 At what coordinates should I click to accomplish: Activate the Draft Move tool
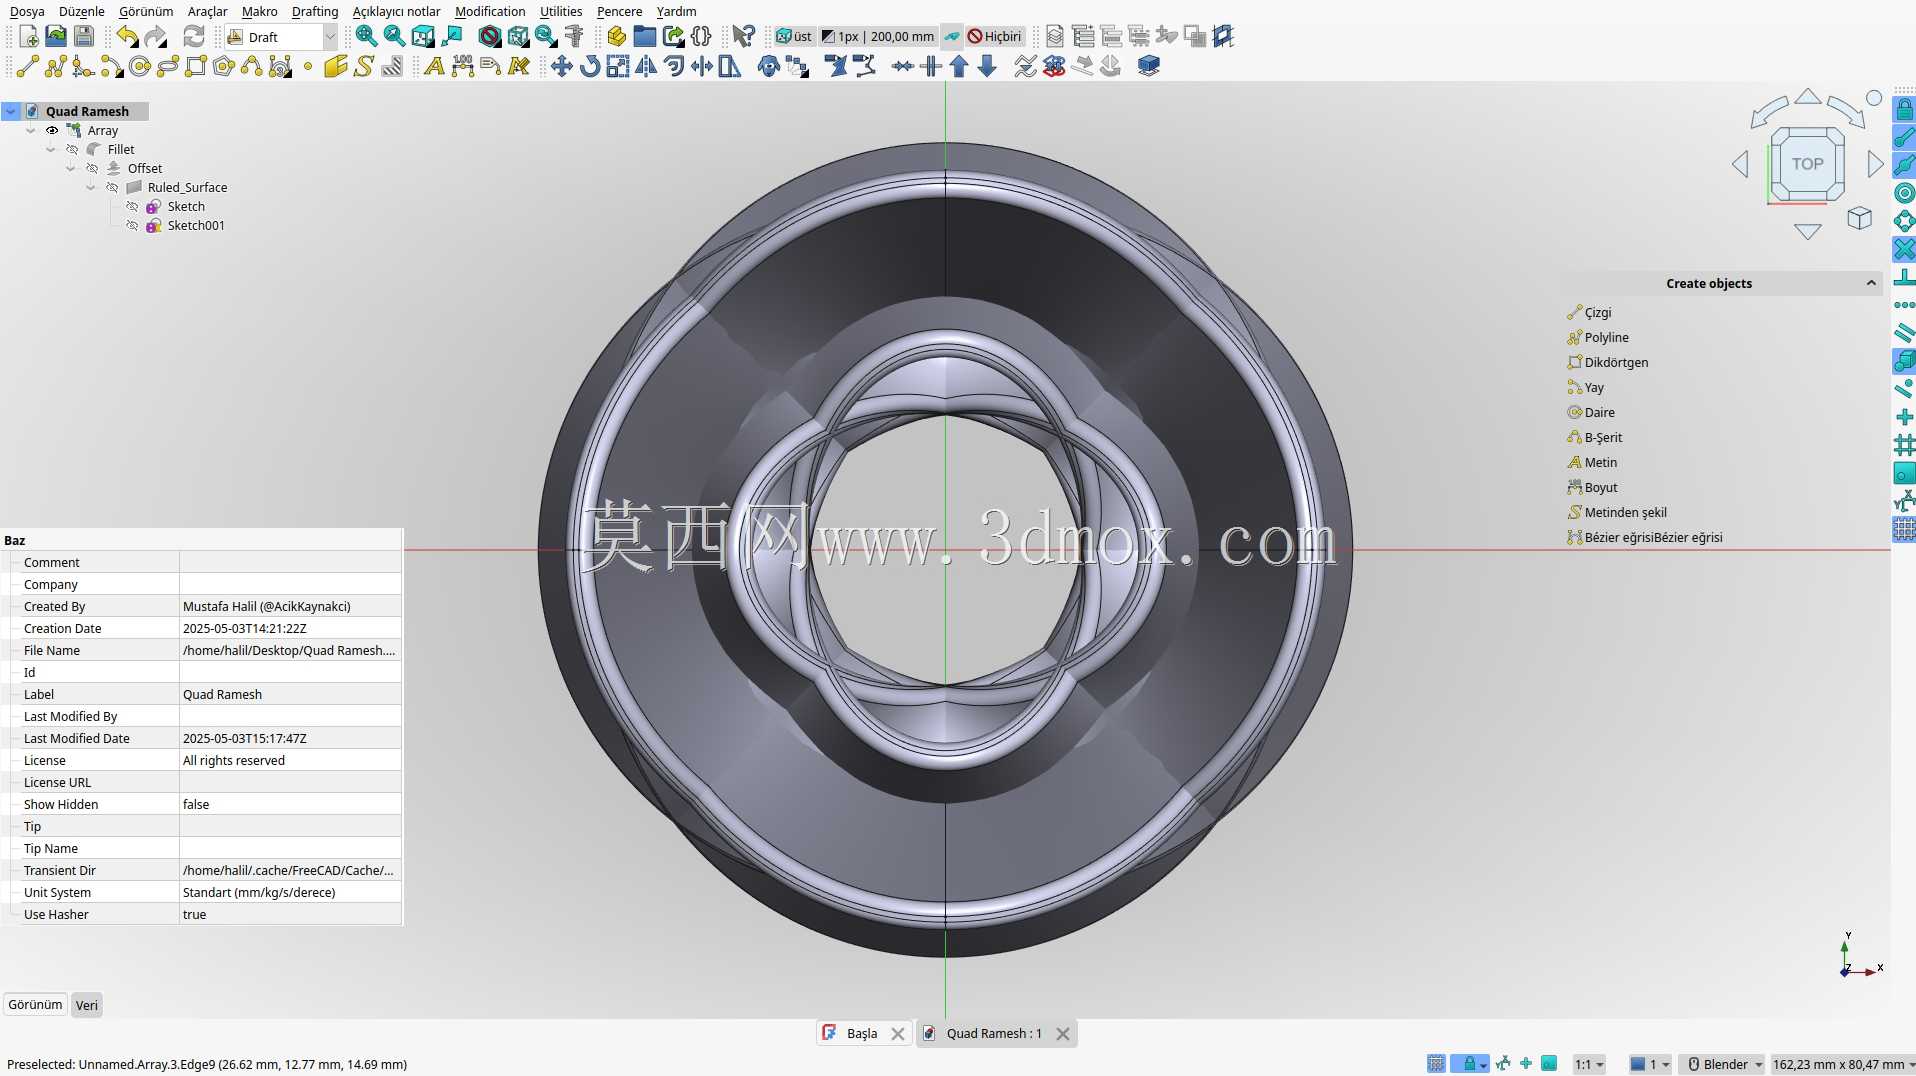click(562, 67)
